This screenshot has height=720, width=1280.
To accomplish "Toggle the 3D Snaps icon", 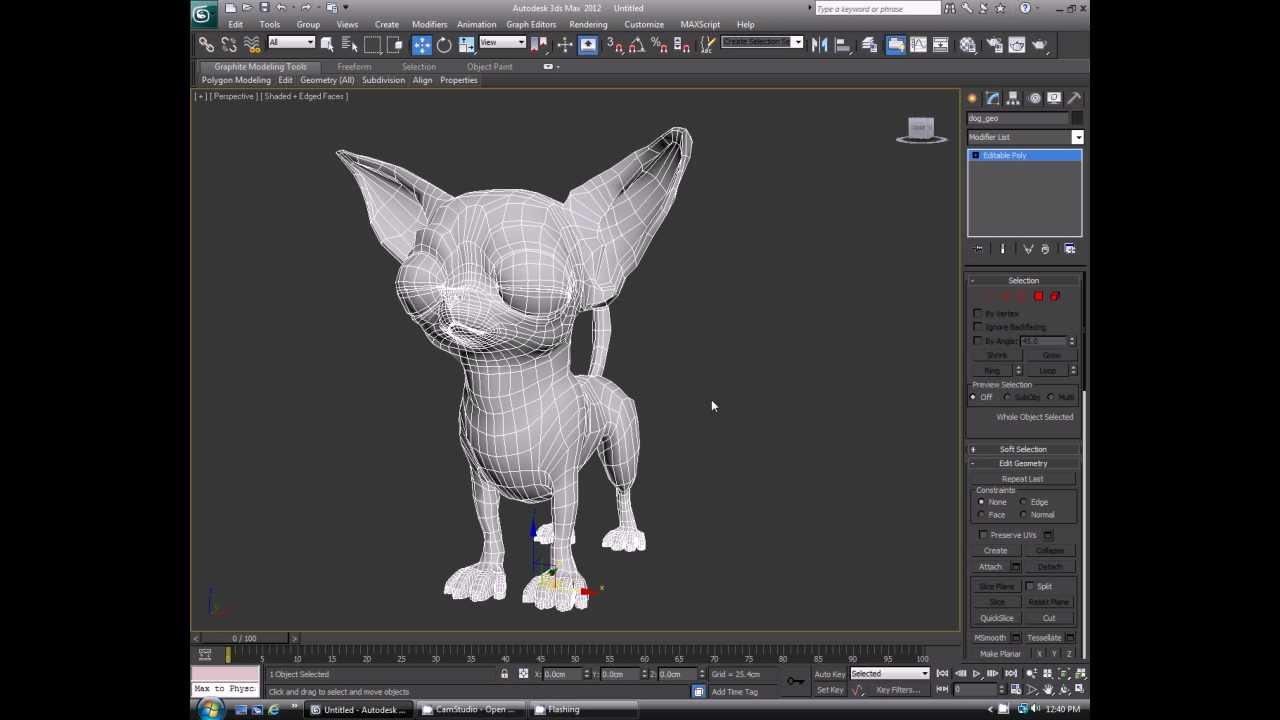I will [615, 44].
